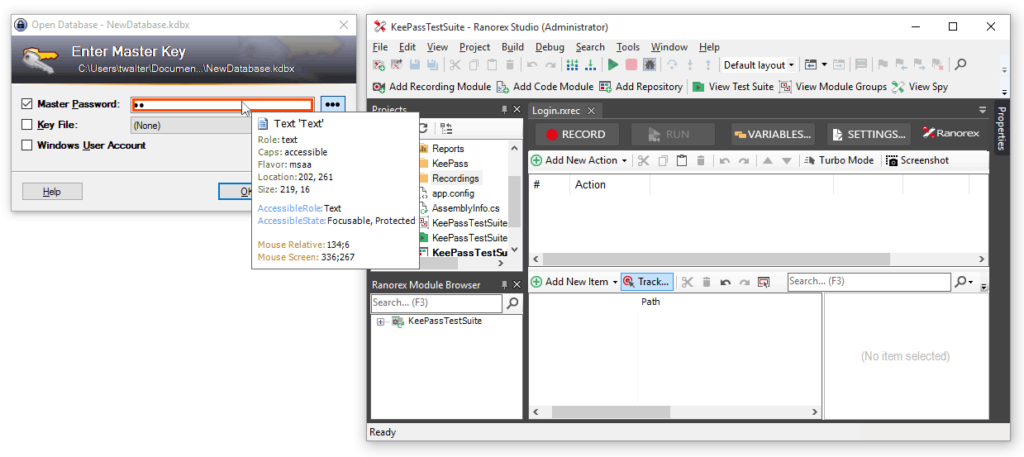Click the highlight element icon in repository toolbar
This screenshot has height=457, width=1024.
[x=763, y=282]
